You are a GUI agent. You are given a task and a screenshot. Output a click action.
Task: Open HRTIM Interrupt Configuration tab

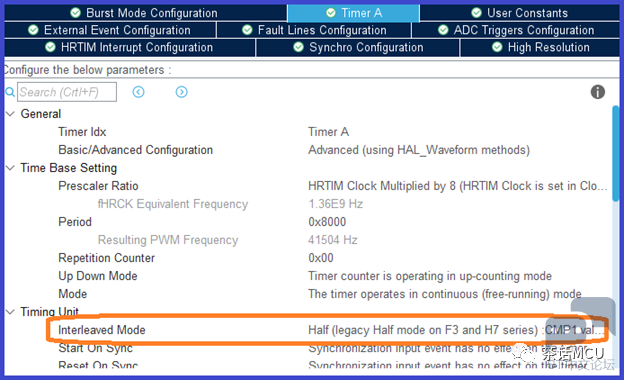pyautogui.click(x=129, y=47)
